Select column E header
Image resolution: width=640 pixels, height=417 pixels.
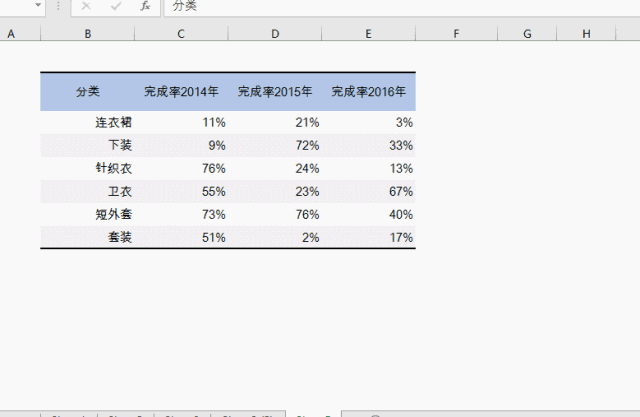[x=368, y=33]
